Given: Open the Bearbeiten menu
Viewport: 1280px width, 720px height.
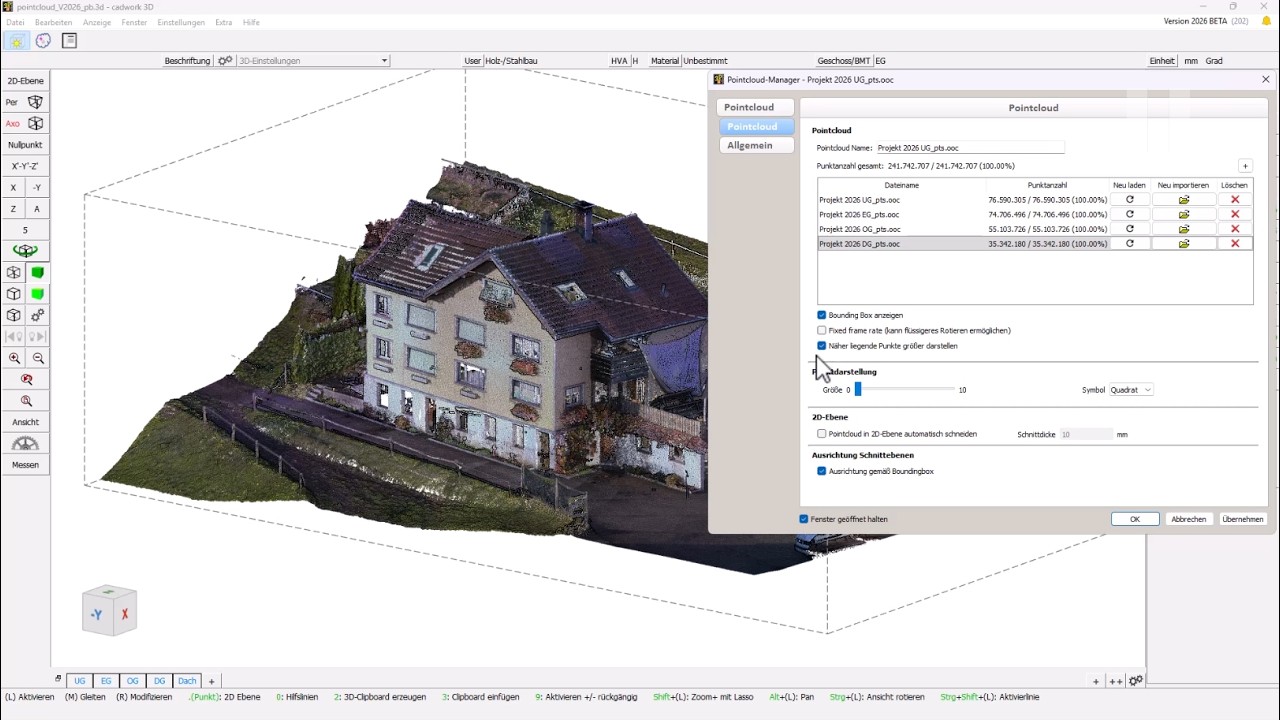Looking at the screenshot, I should coord(54,22).
